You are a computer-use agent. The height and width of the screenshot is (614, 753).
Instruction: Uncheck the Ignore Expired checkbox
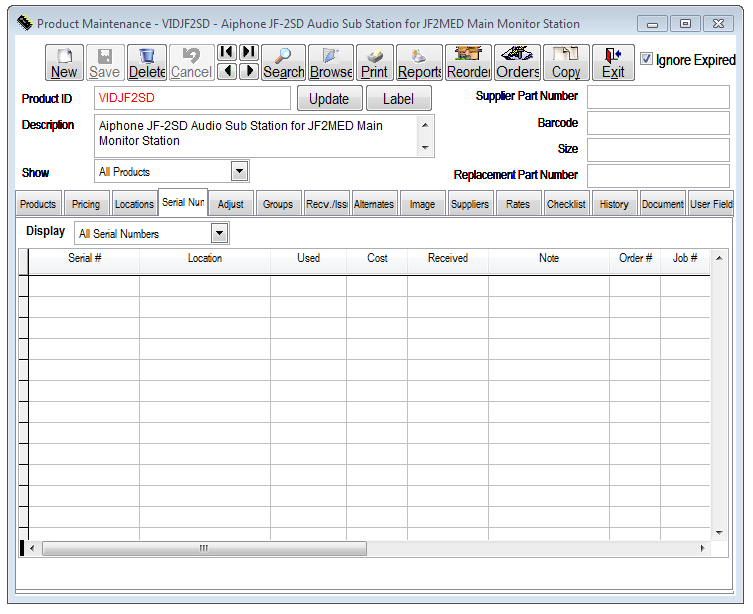point(647,60)
